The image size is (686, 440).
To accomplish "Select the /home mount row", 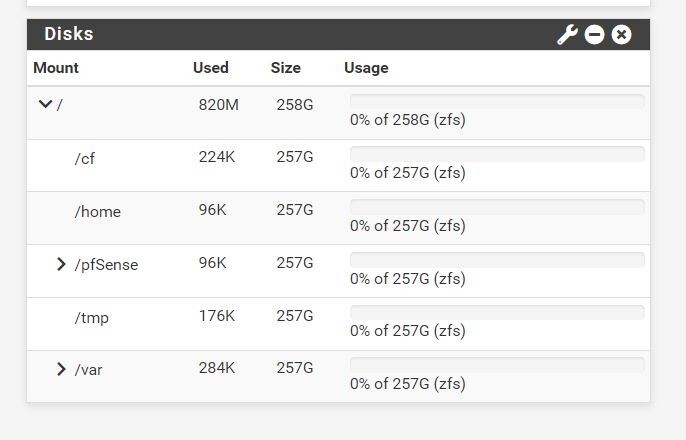I will [97, 211].
